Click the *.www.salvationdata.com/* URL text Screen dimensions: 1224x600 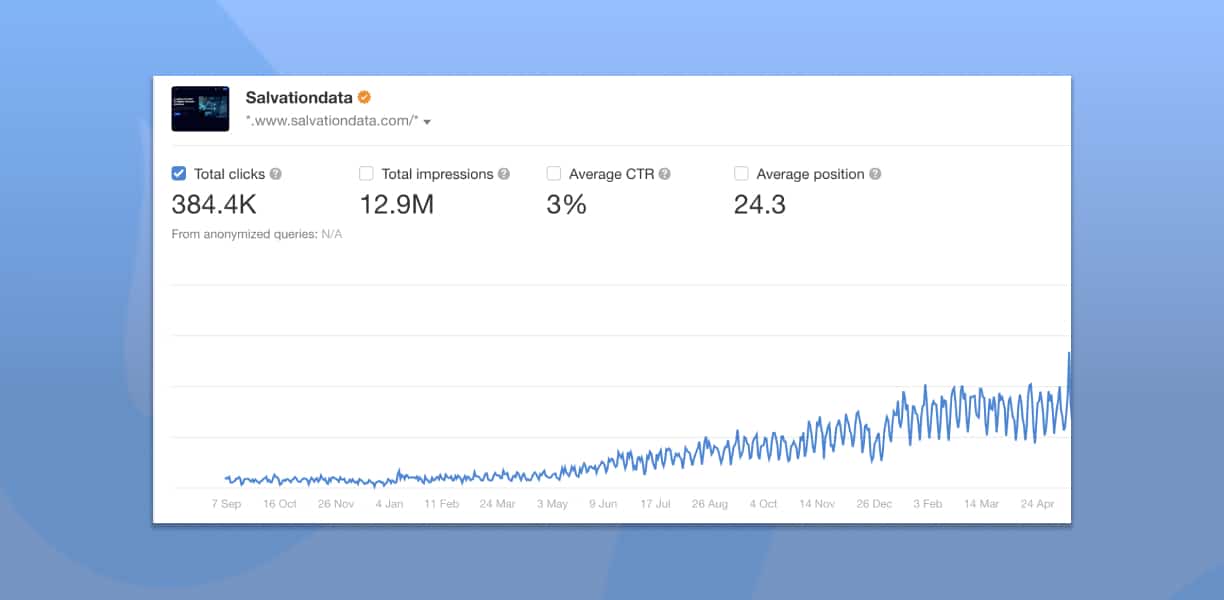click(332, 122)
